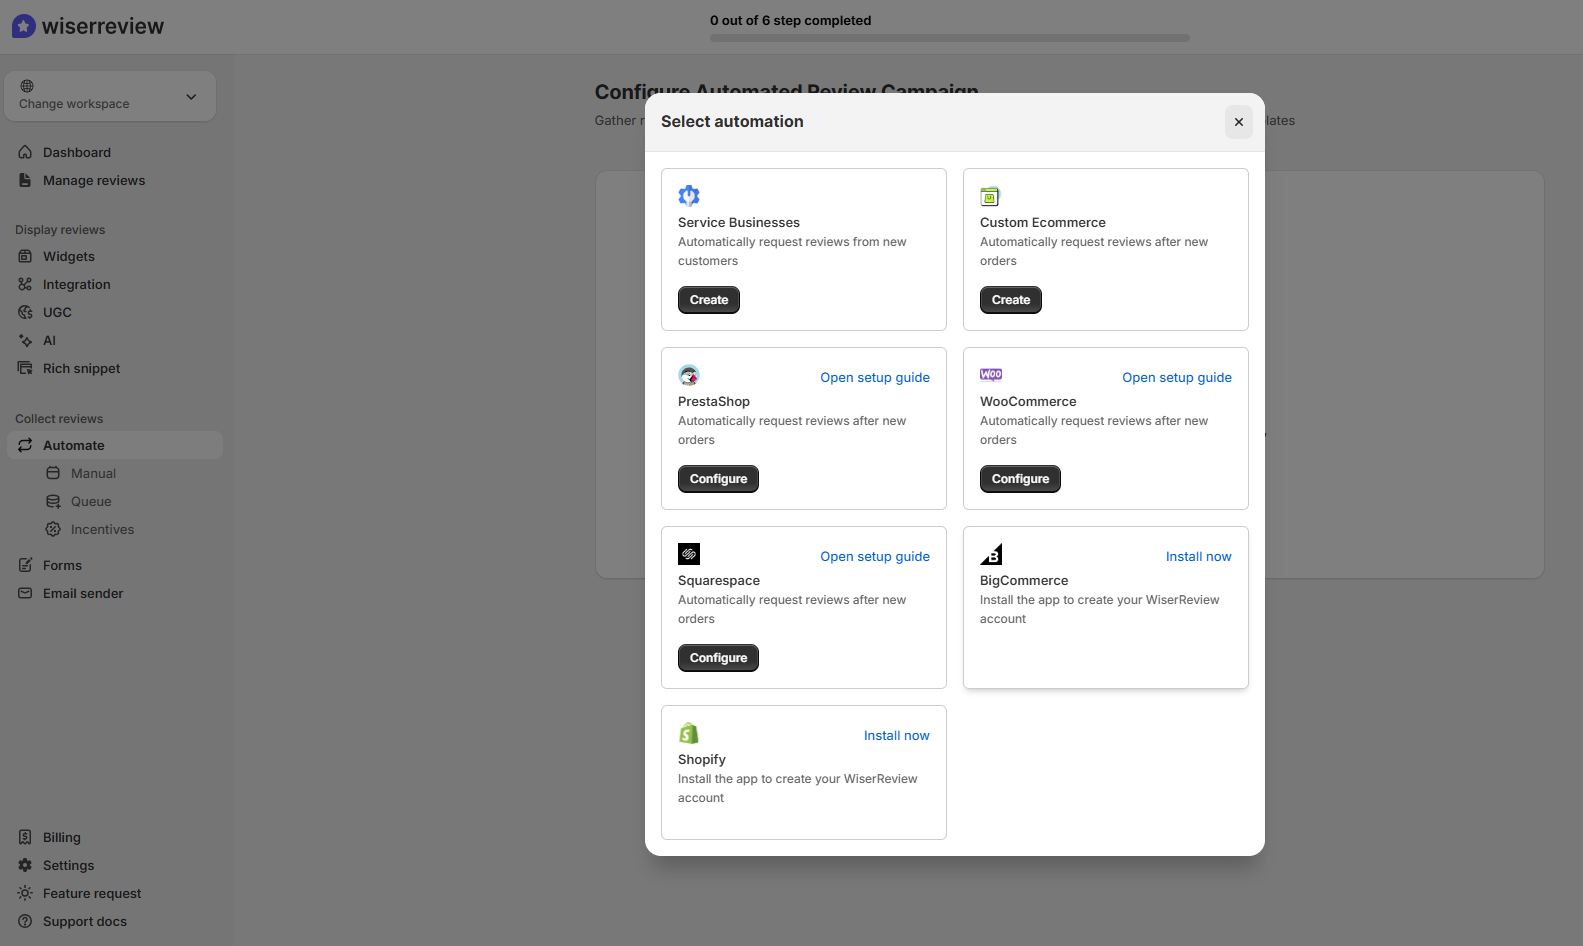The image size is (1583, 946).
Task: Click the Queue submenu icon
Action: coord(53,501)
